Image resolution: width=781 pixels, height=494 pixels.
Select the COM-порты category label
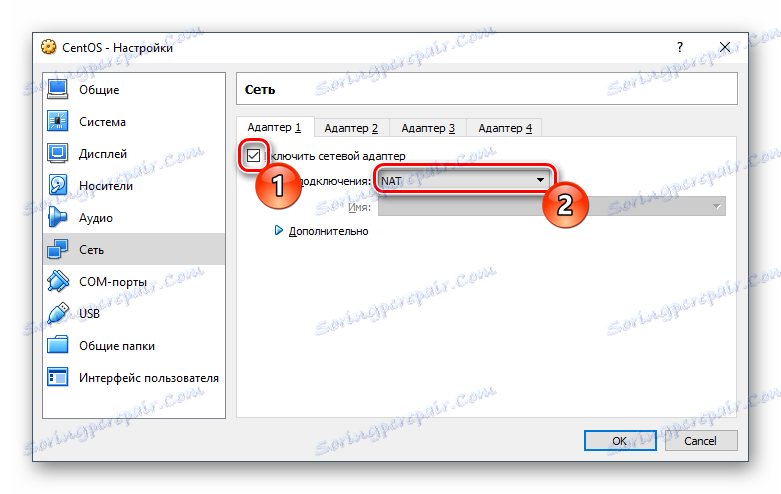[113, 282]
